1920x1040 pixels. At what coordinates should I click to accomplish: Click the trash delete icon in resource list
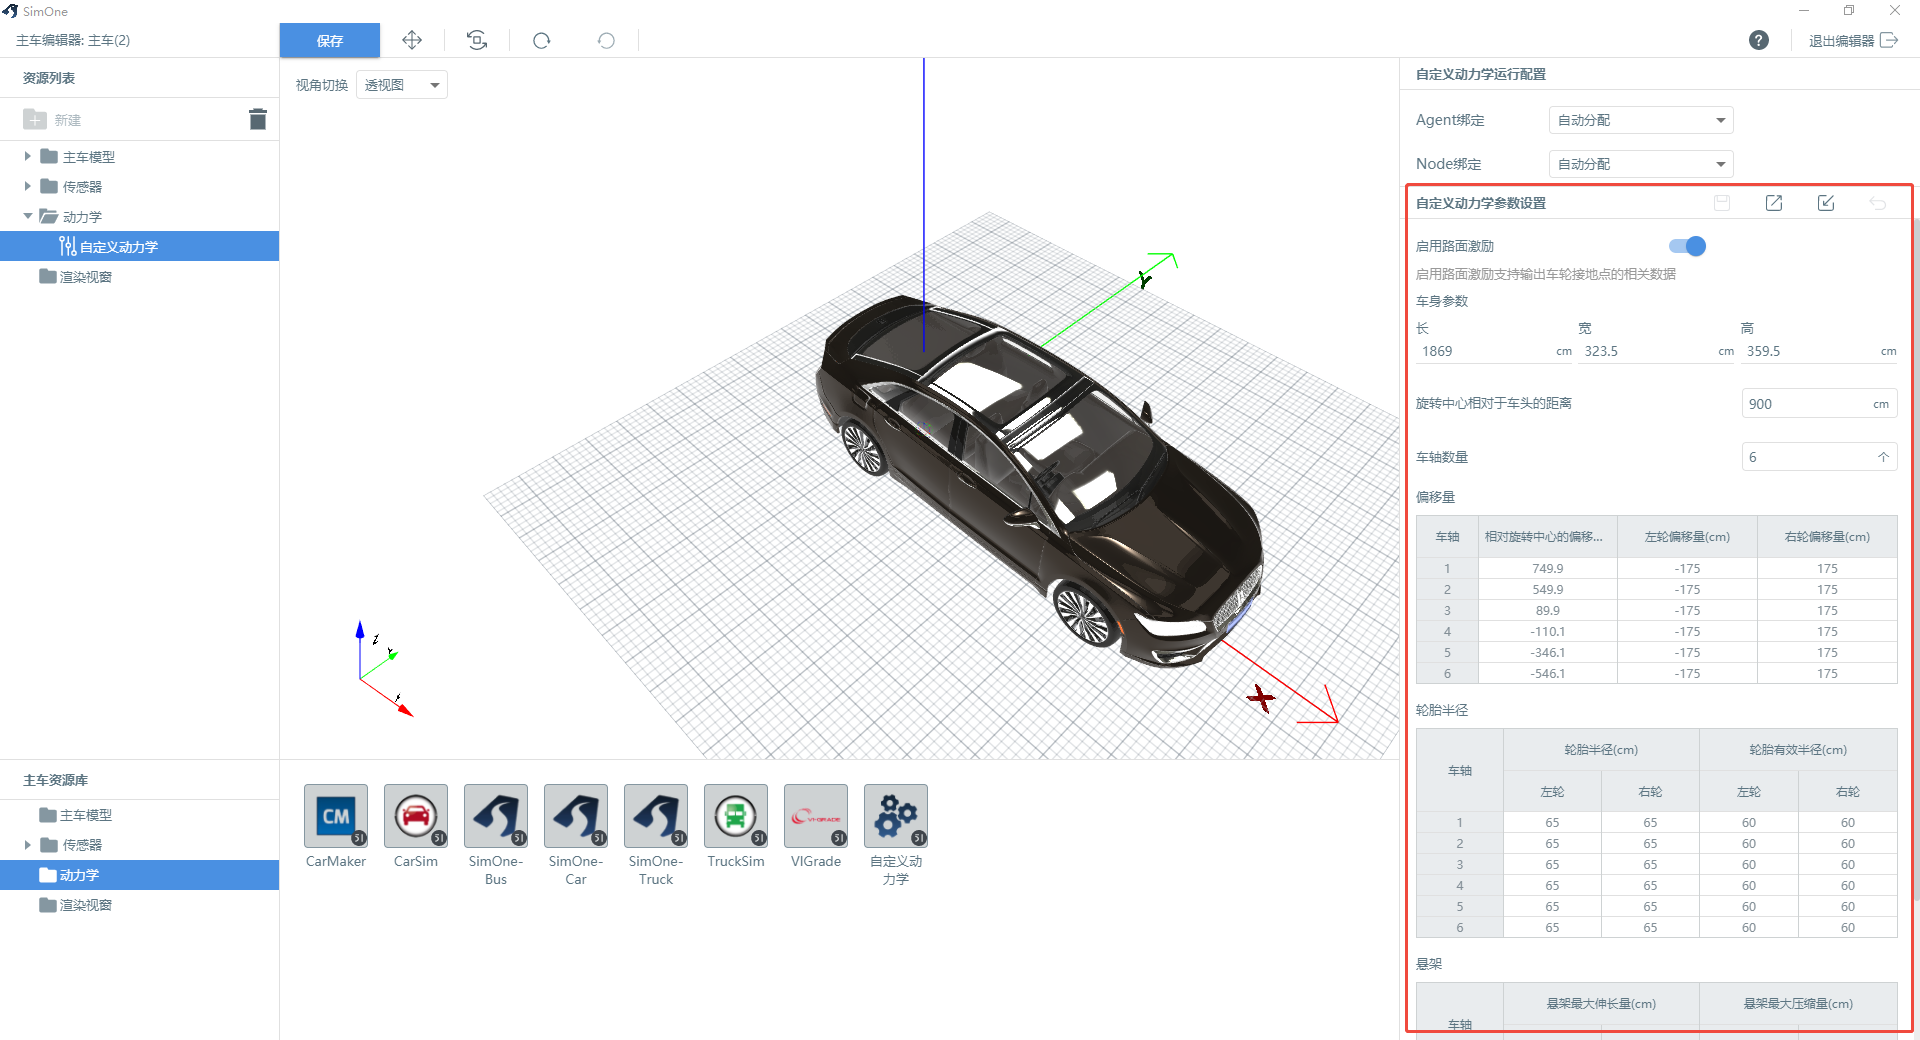tap(258, 120)
